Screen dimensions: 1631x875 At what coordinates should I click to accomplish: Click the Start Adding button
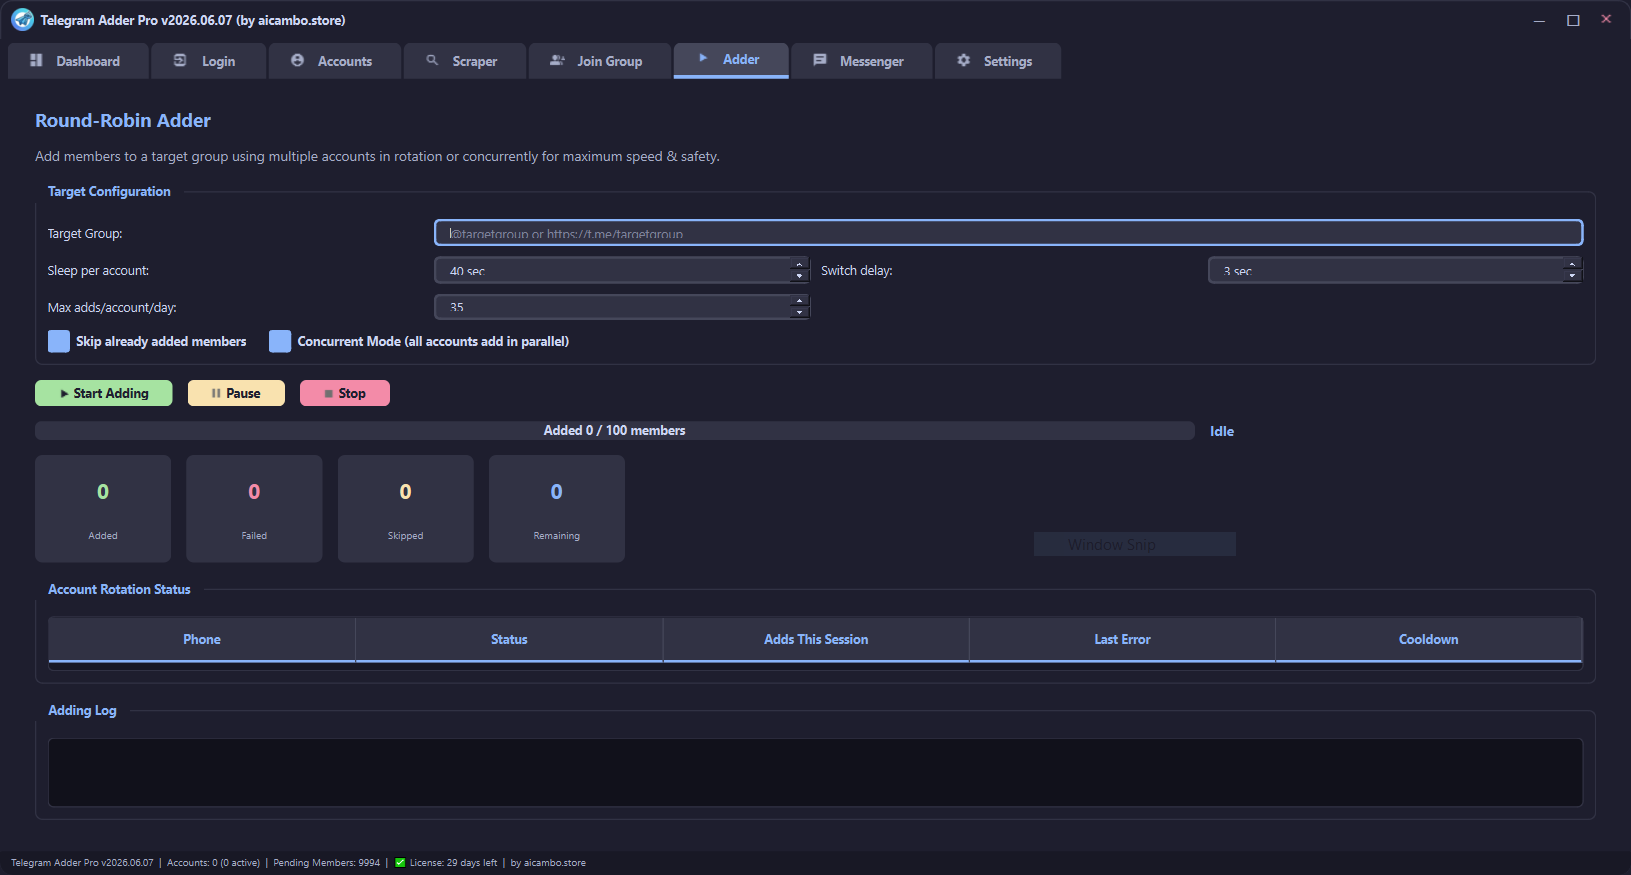point(104,393)
